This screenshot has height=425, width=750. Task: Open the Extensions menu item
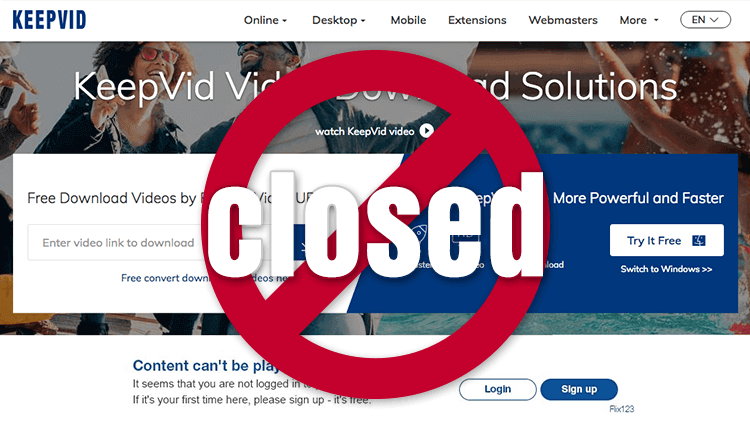tap(477, 20)
